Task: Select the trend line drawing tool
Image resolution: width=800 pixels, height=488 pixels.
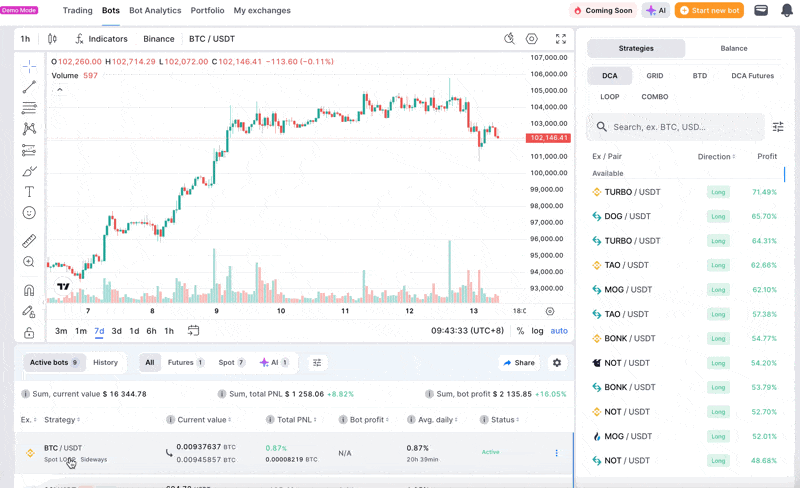Action: [x=29, y=87]
